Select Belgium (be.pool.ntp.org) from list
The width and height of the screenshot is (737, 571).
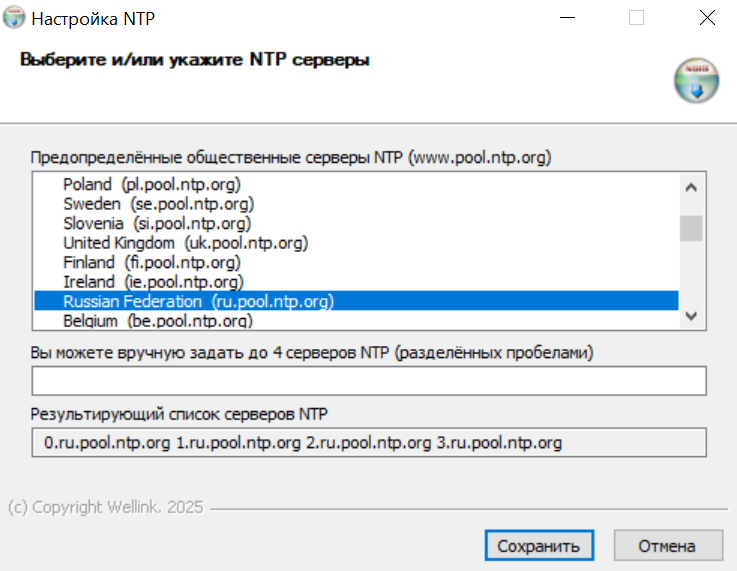point(157,321)
